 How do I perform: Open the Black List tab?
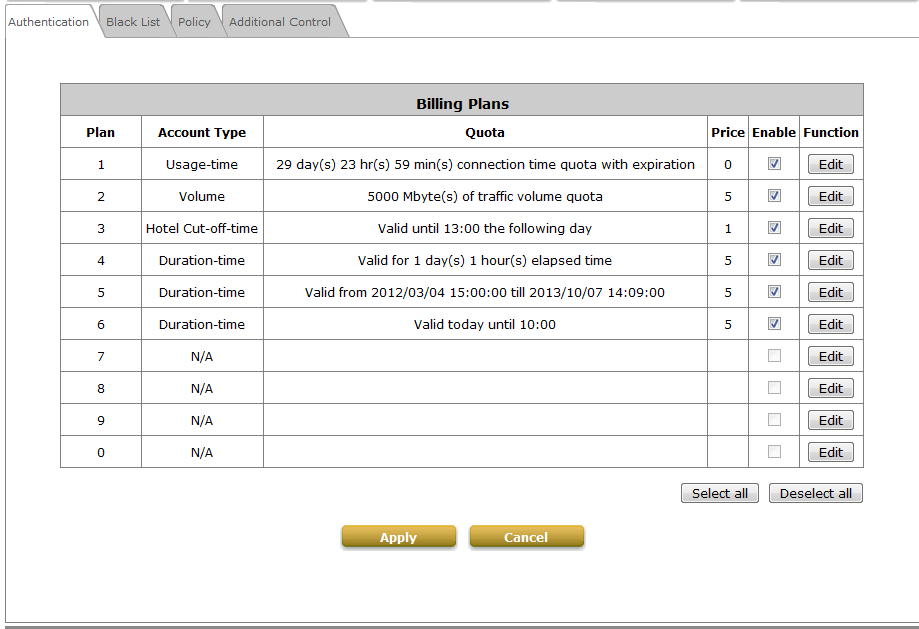coord(133,22)
